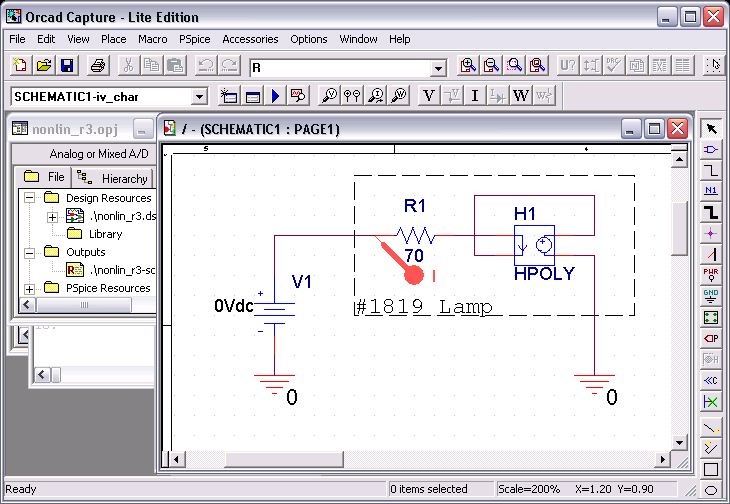Create new simulation profile icon
The width and height of the screenshot is (730, 504).
229,96
